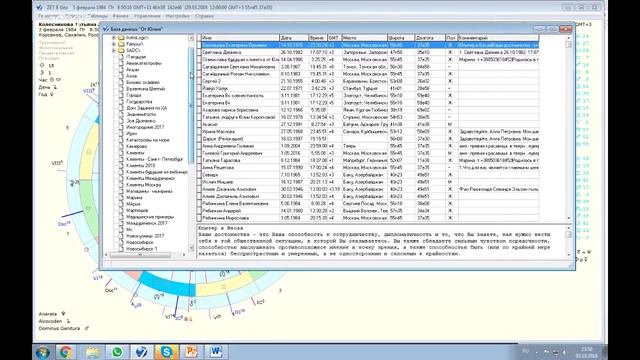Open Word from taskbar

pyautogui.click(x=216, y=352)
